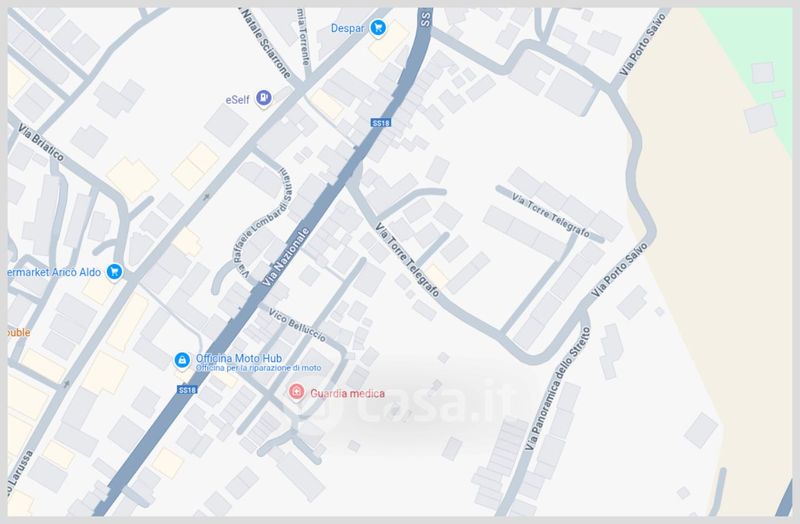This screenshot has width=800, height=524.
Task: Click the Supermarket Arico Aldo text label
Action: tap(54, 272)
